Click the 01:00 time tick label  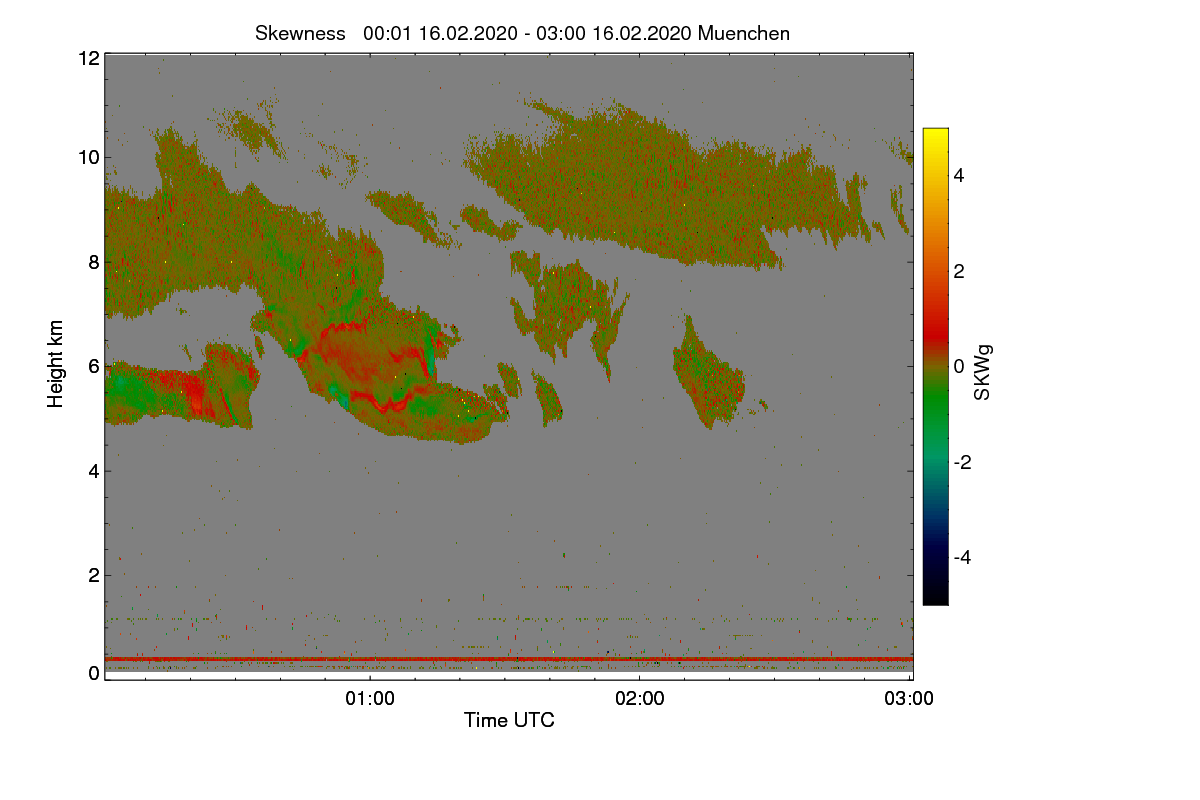tap(370, 699)
